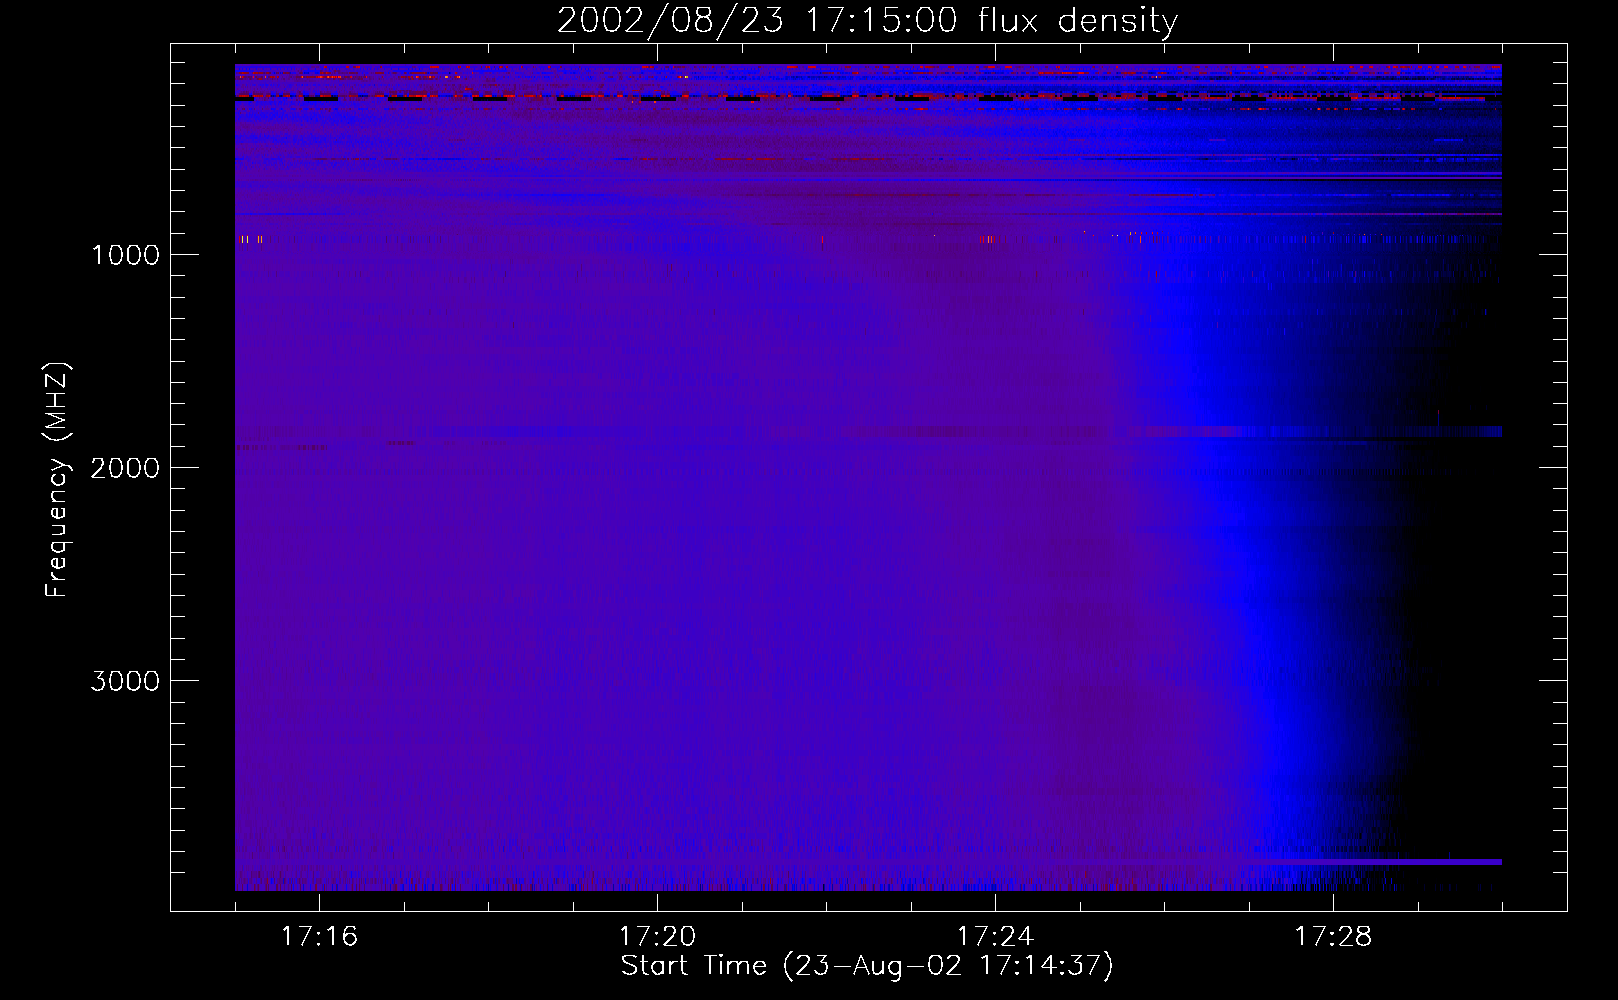
Task: Click the plot title '2002/08/23 17:15:00 flux density'
Action: click(x=867, y=21)
